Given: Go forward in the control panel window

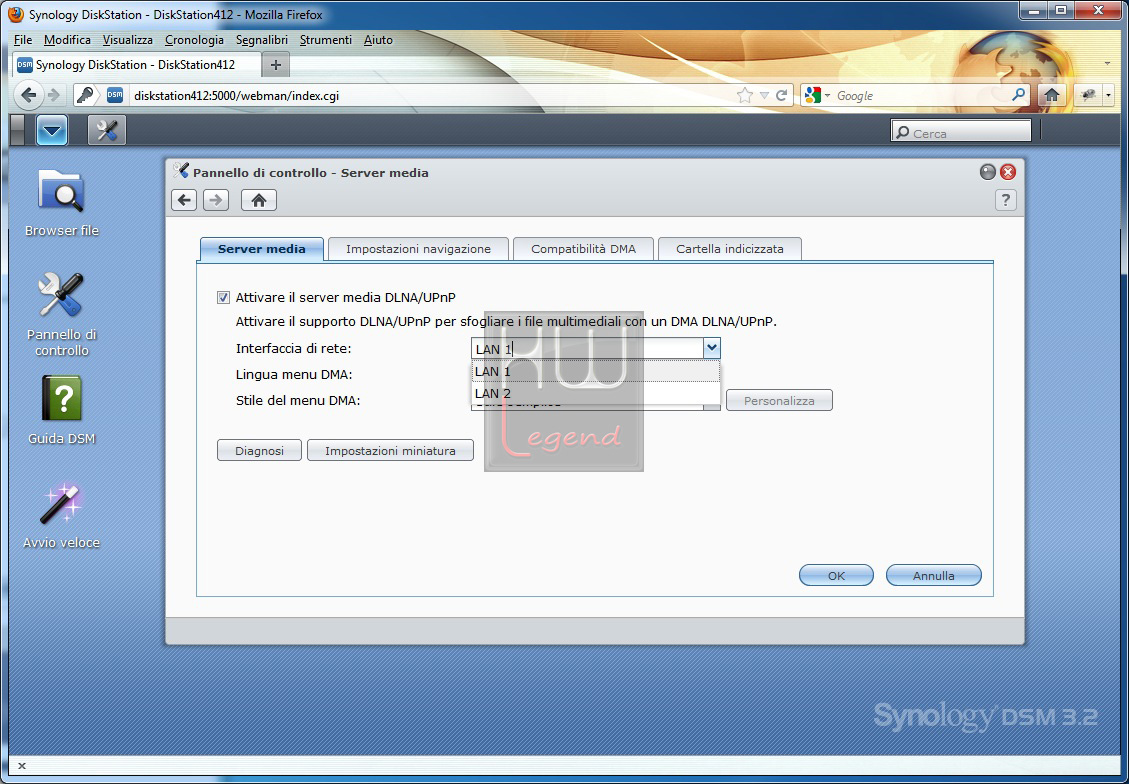Looking at the screenshot, I should [216, 200].
